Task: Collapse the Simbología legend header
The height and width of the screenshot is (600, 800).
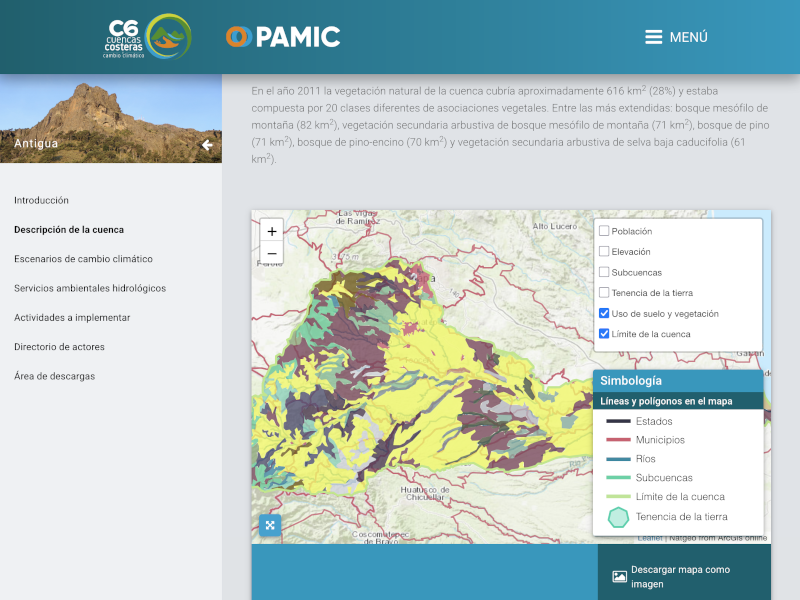Action: [x=677, y=381]
